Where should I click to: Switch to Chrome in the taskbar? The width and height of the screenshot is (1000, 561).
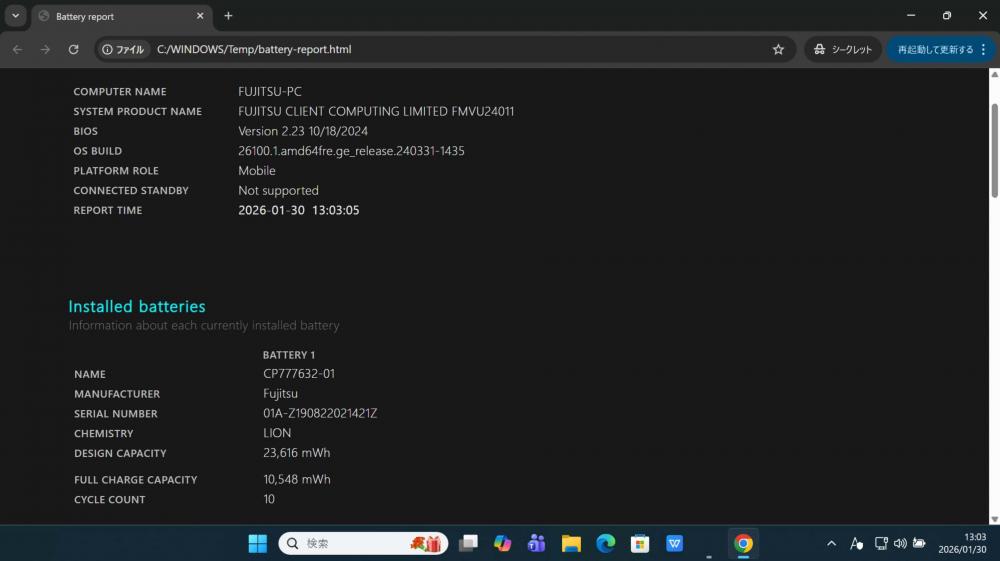743,543
